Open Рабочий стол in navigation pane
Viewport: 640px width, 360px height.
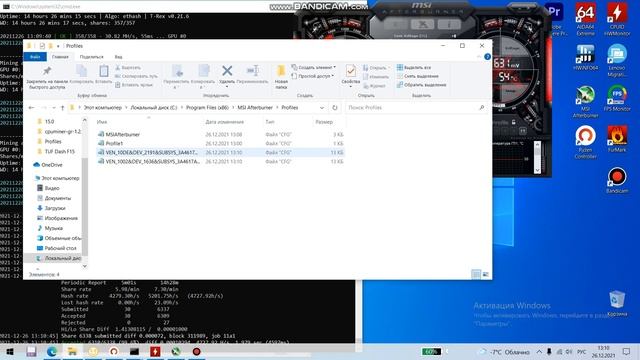[60, 248]
